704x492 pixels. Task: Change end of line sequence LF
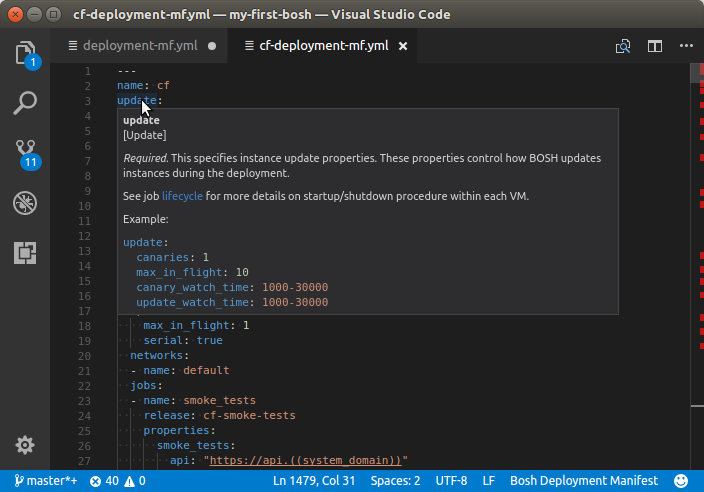[x=488, y=481]
